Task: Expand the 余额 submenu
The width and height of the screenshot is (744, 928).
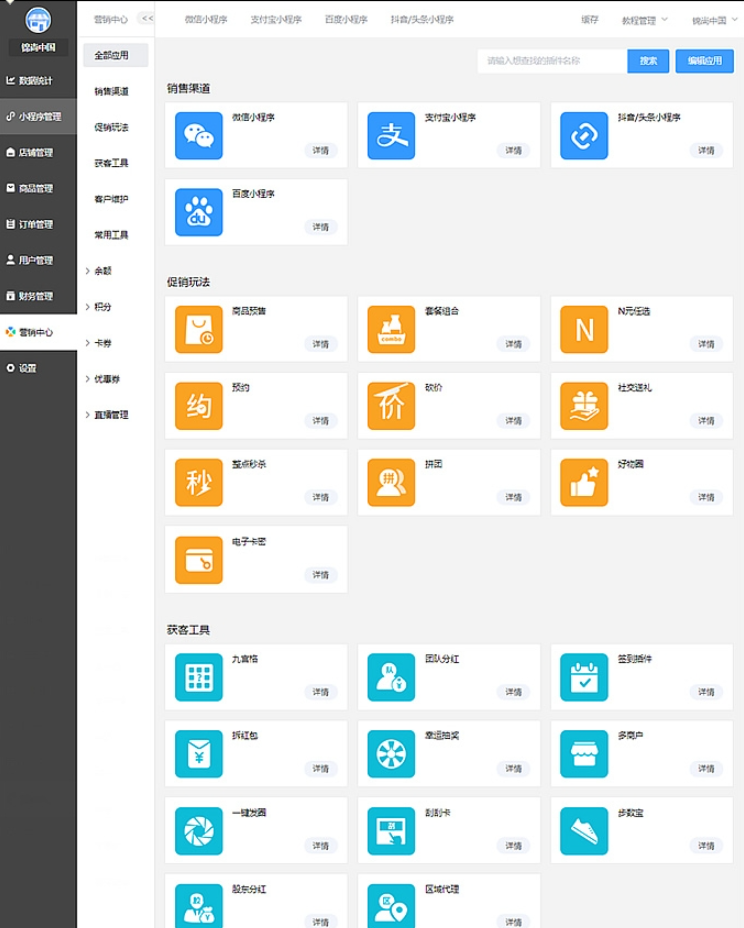Action: point(98,270)
